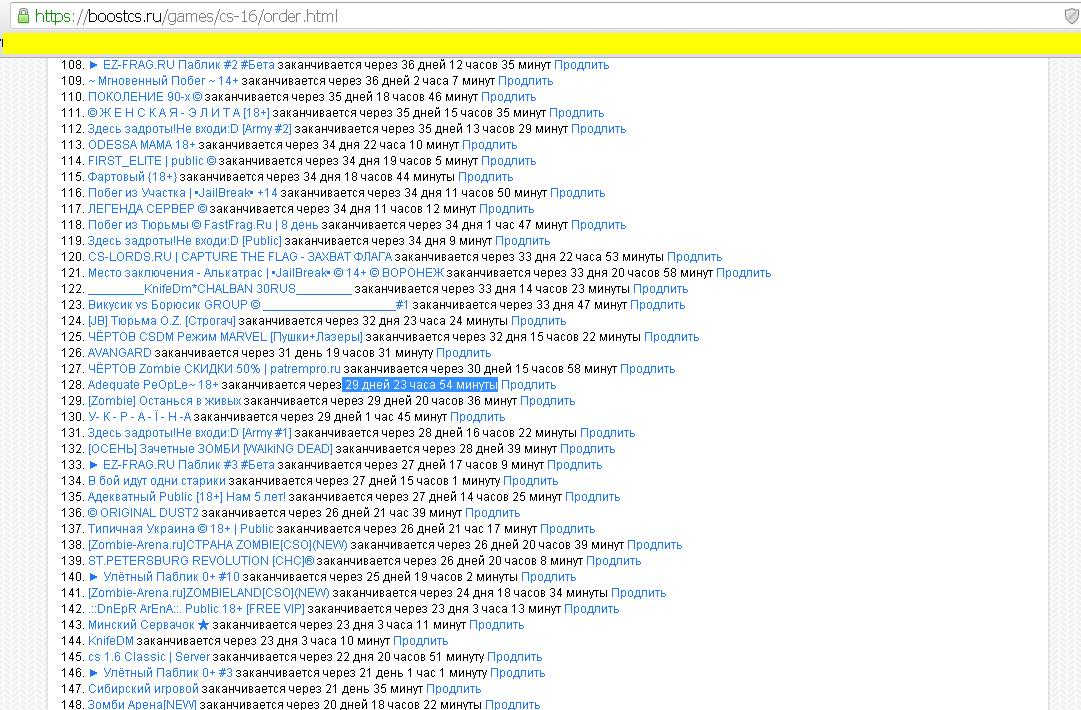Open Сибирский игровой server link
The height and width of the screenshot is (710, 1081).
coord(143,689)
